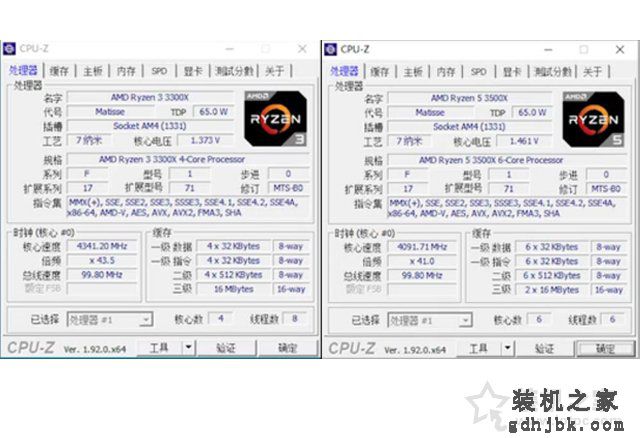The height and width of the screenshot is (438, 640).
Task: Open 显卡 tab in right CPU-Z window
Action: [512, 72]
